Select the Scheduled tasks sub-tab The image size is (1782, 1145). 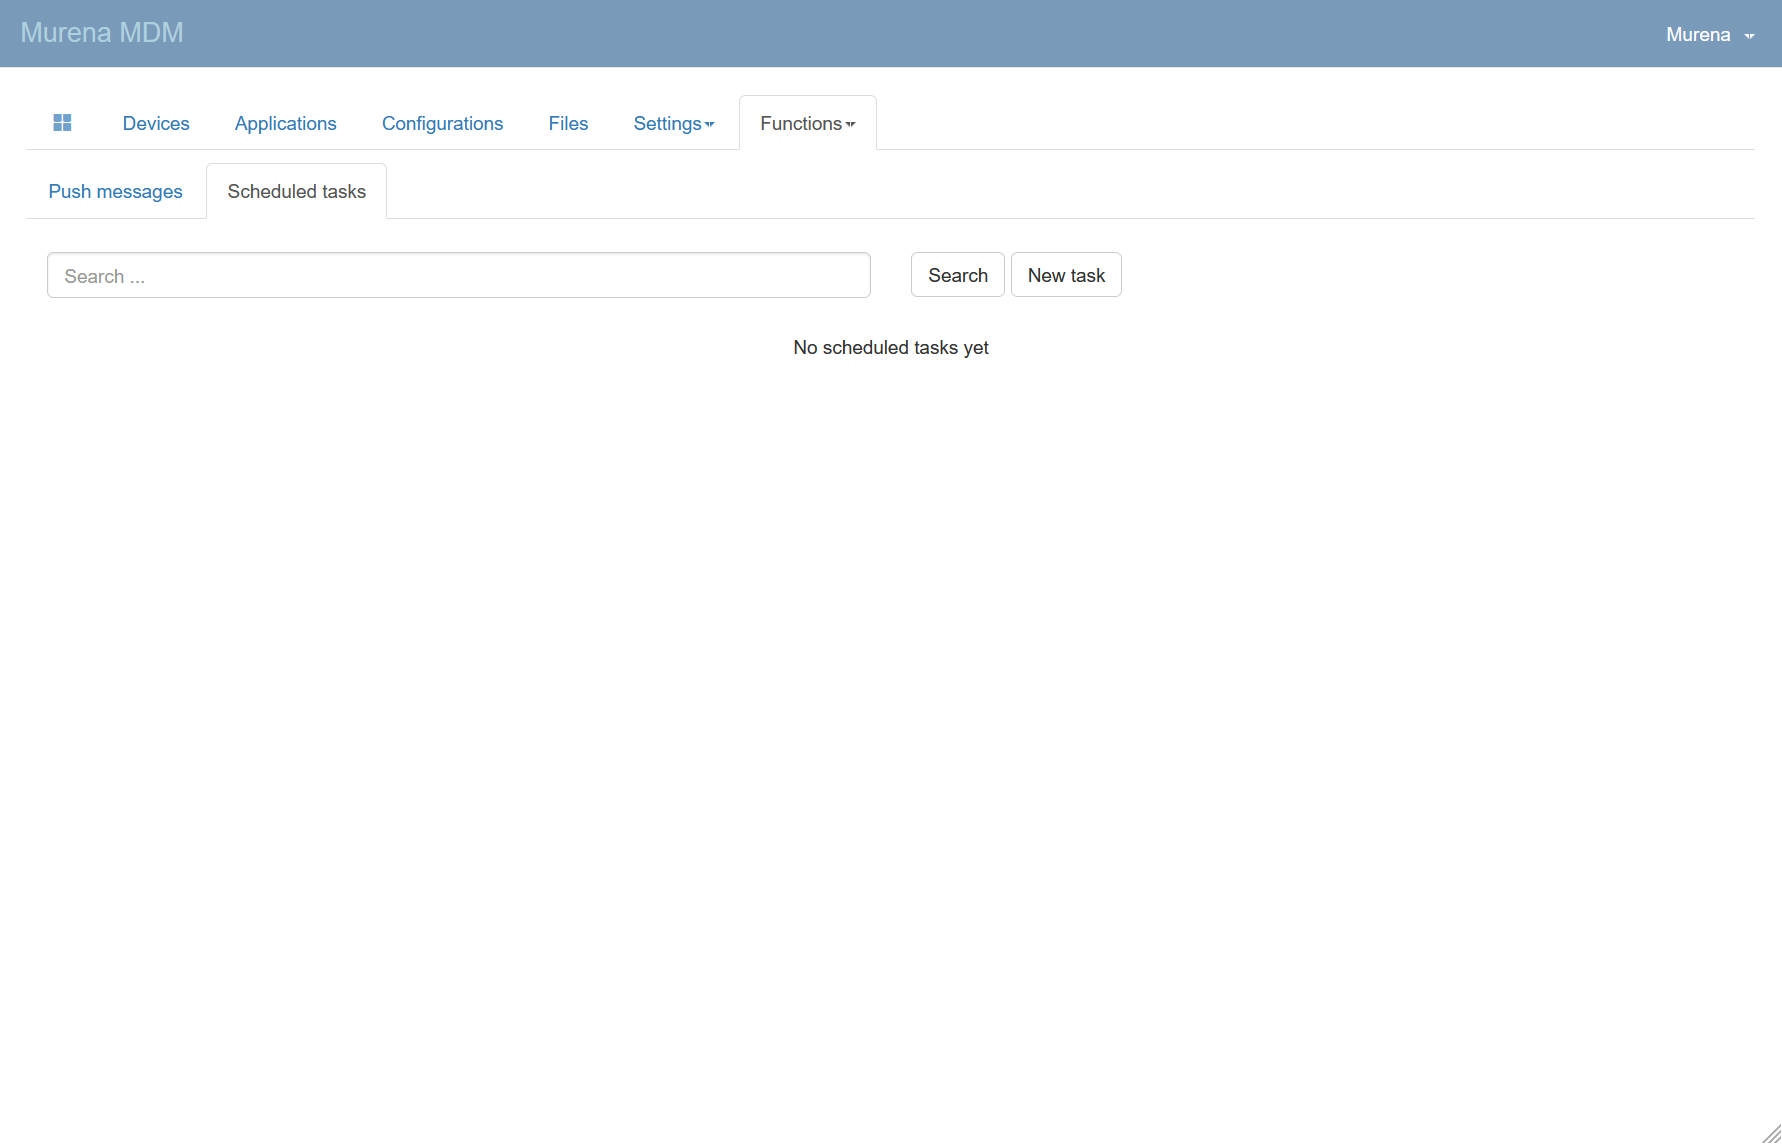click(x=296, y=191)
